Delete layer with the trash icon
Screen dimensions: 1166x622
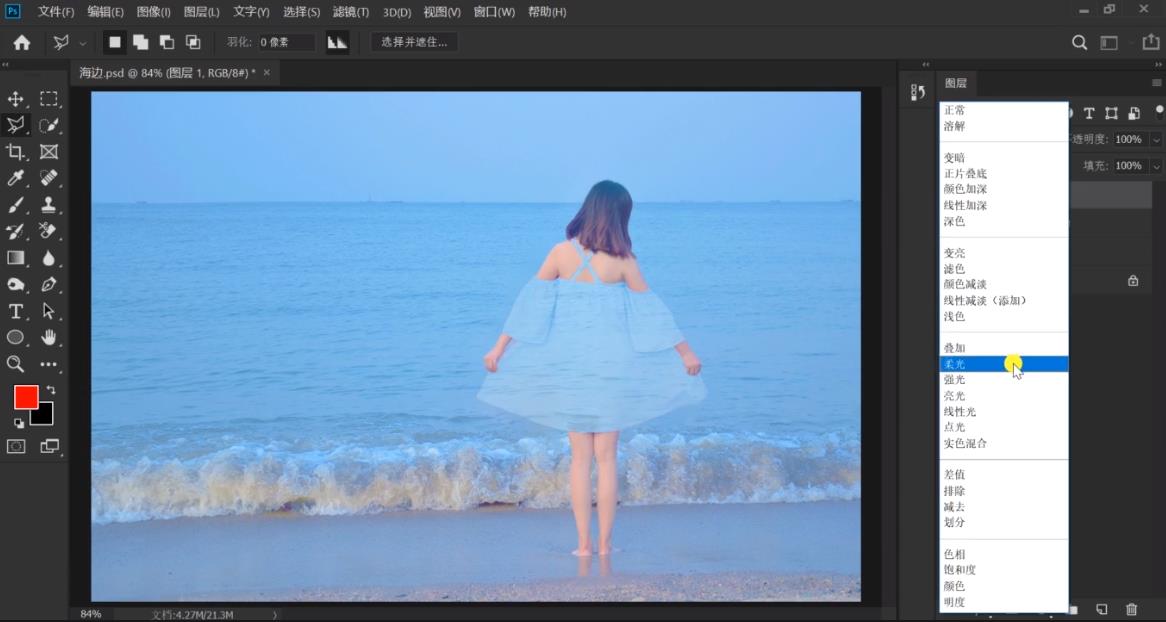pos(1131,609)
